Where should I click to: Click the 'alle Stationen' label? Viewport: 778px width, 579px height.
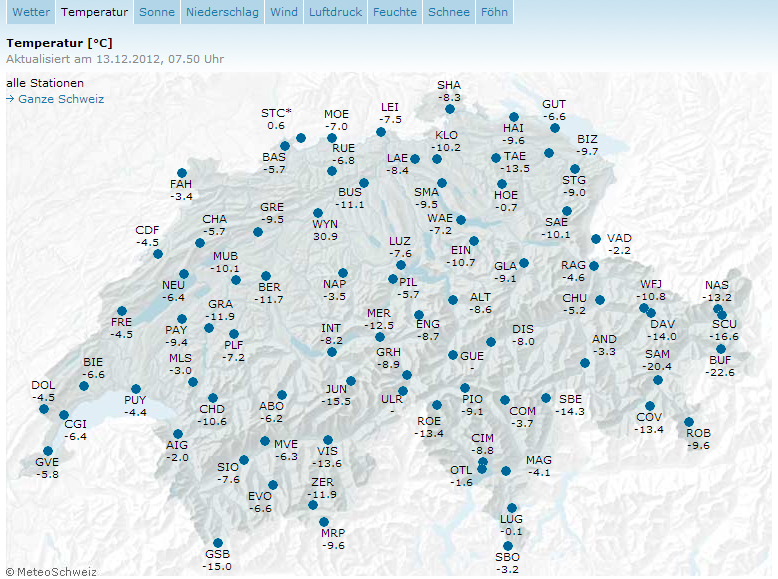(x=45, y=83)
